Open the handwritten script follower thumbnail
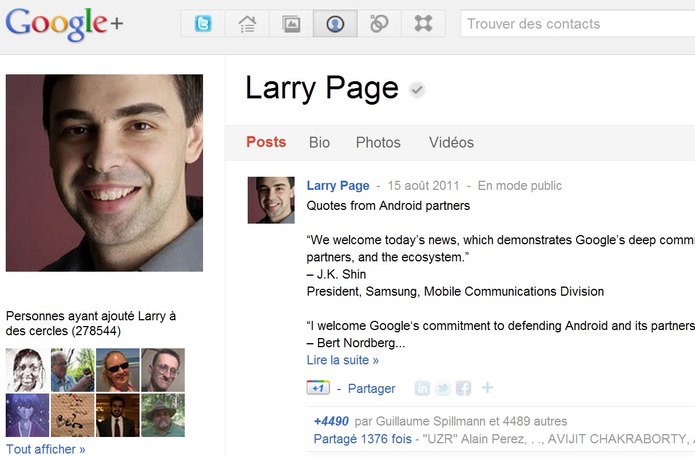The image size is (695, 457). (73, 415)
